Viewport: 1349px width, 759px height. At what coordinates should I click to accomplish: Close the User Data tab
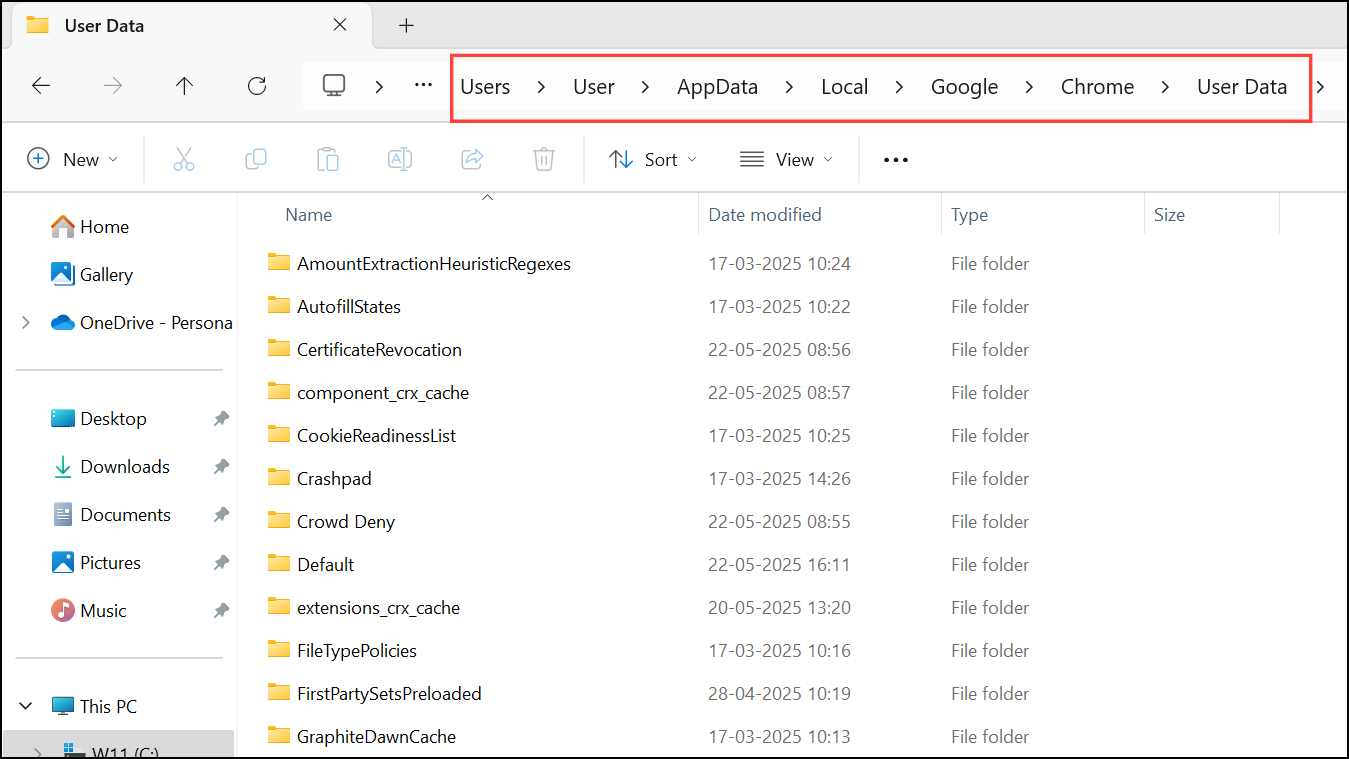(x=340, y=25)
